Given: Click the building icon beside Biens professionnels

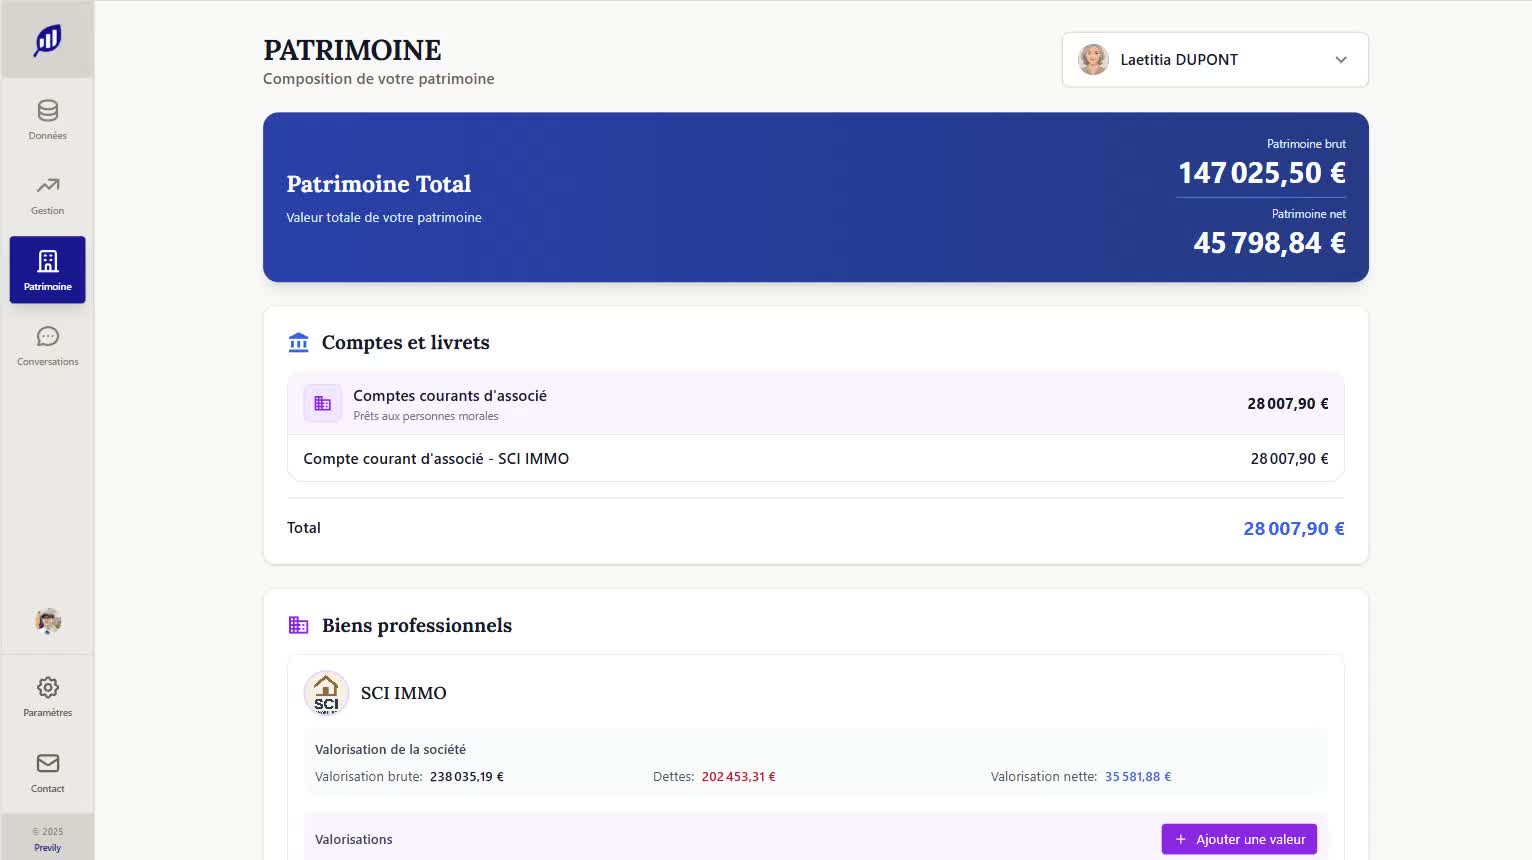Looking at the screenshot, I should (x=298, y=626).
